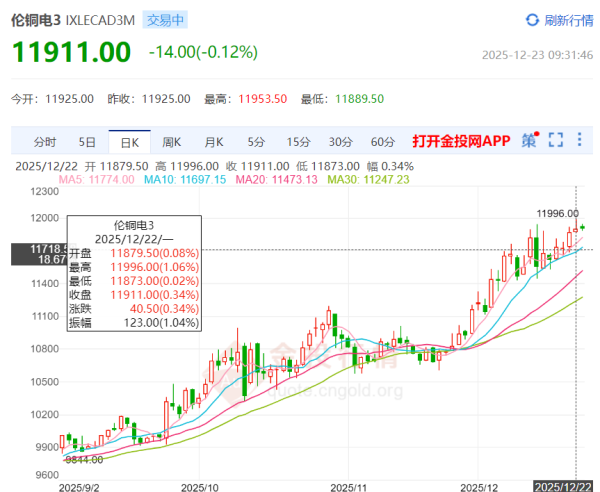This screenshot has height=492, width=600.
Task: Click the 2025/12/22 highlighted date marker
Action: pos(563,487)
